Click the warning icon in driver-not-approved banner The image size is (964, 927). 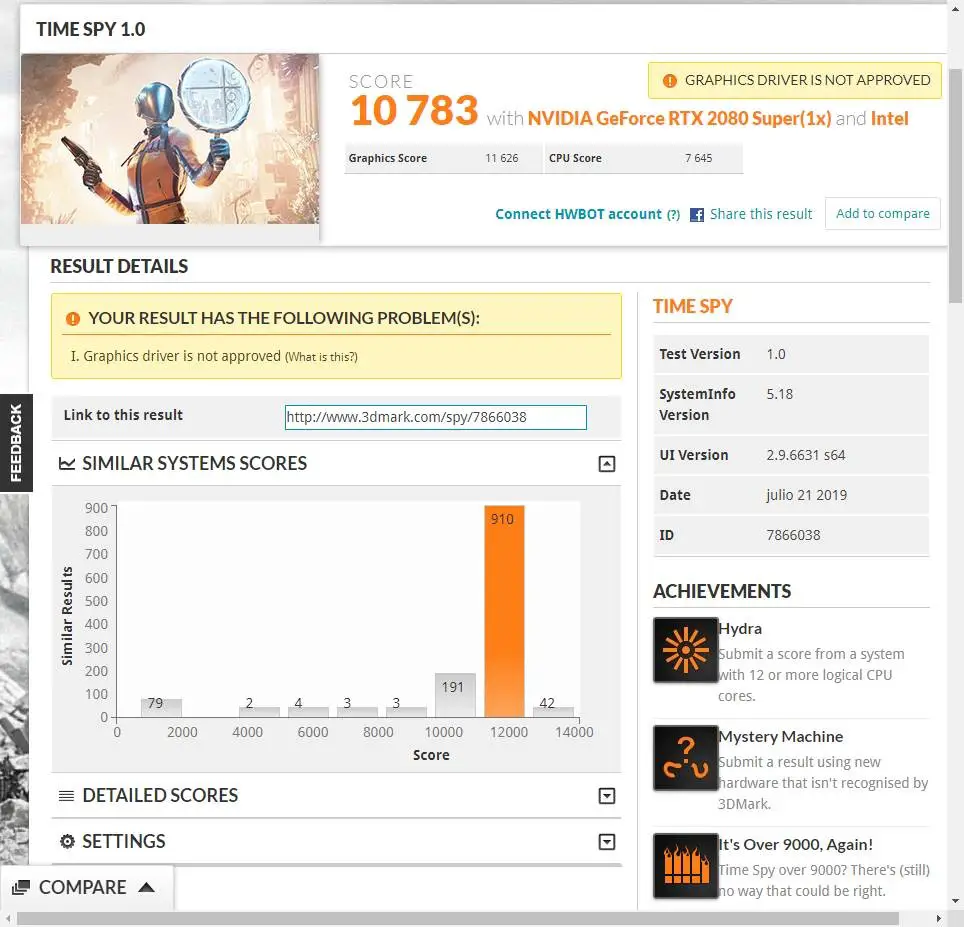click(670, 81)
